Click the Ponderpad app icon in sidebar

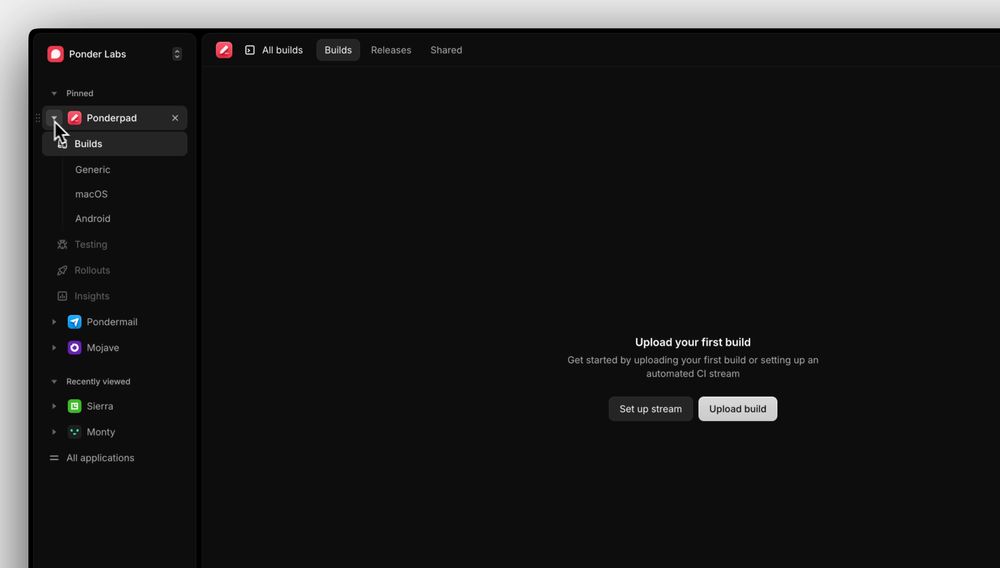pyautogui.click(x=75, y=118)
